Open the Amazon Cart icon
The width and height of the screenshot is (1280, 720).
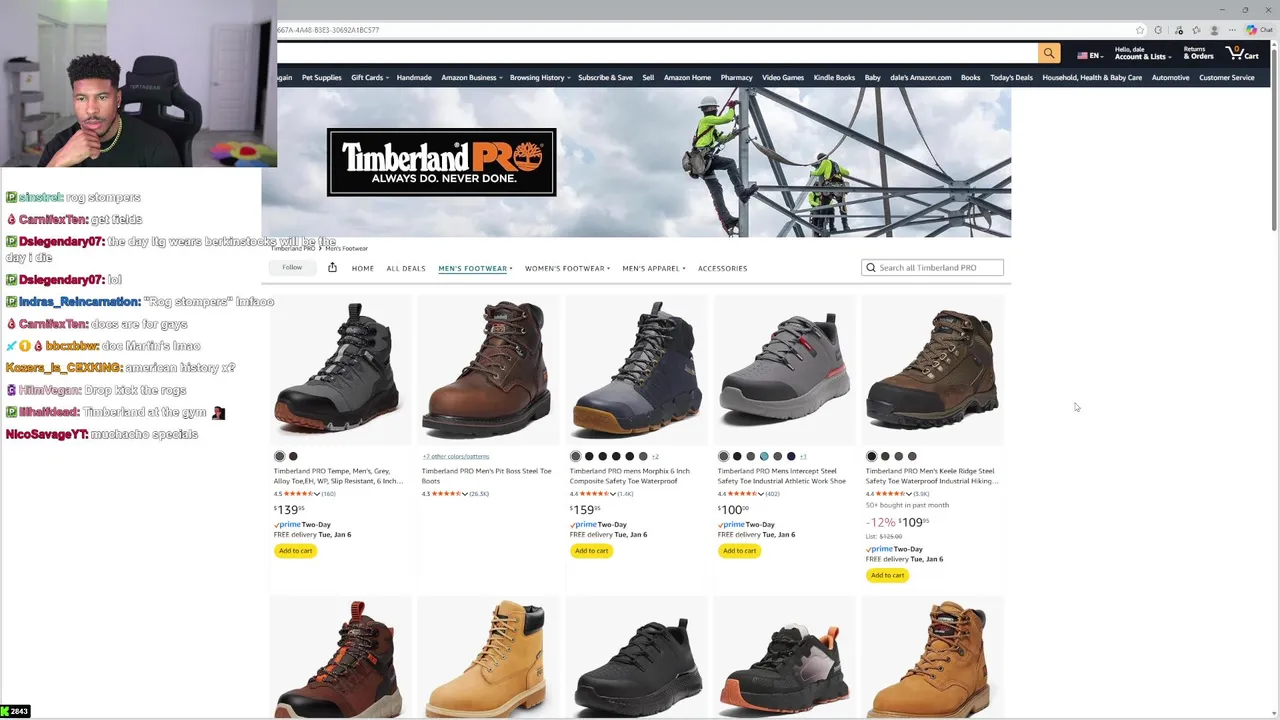tap(1243, 53)
